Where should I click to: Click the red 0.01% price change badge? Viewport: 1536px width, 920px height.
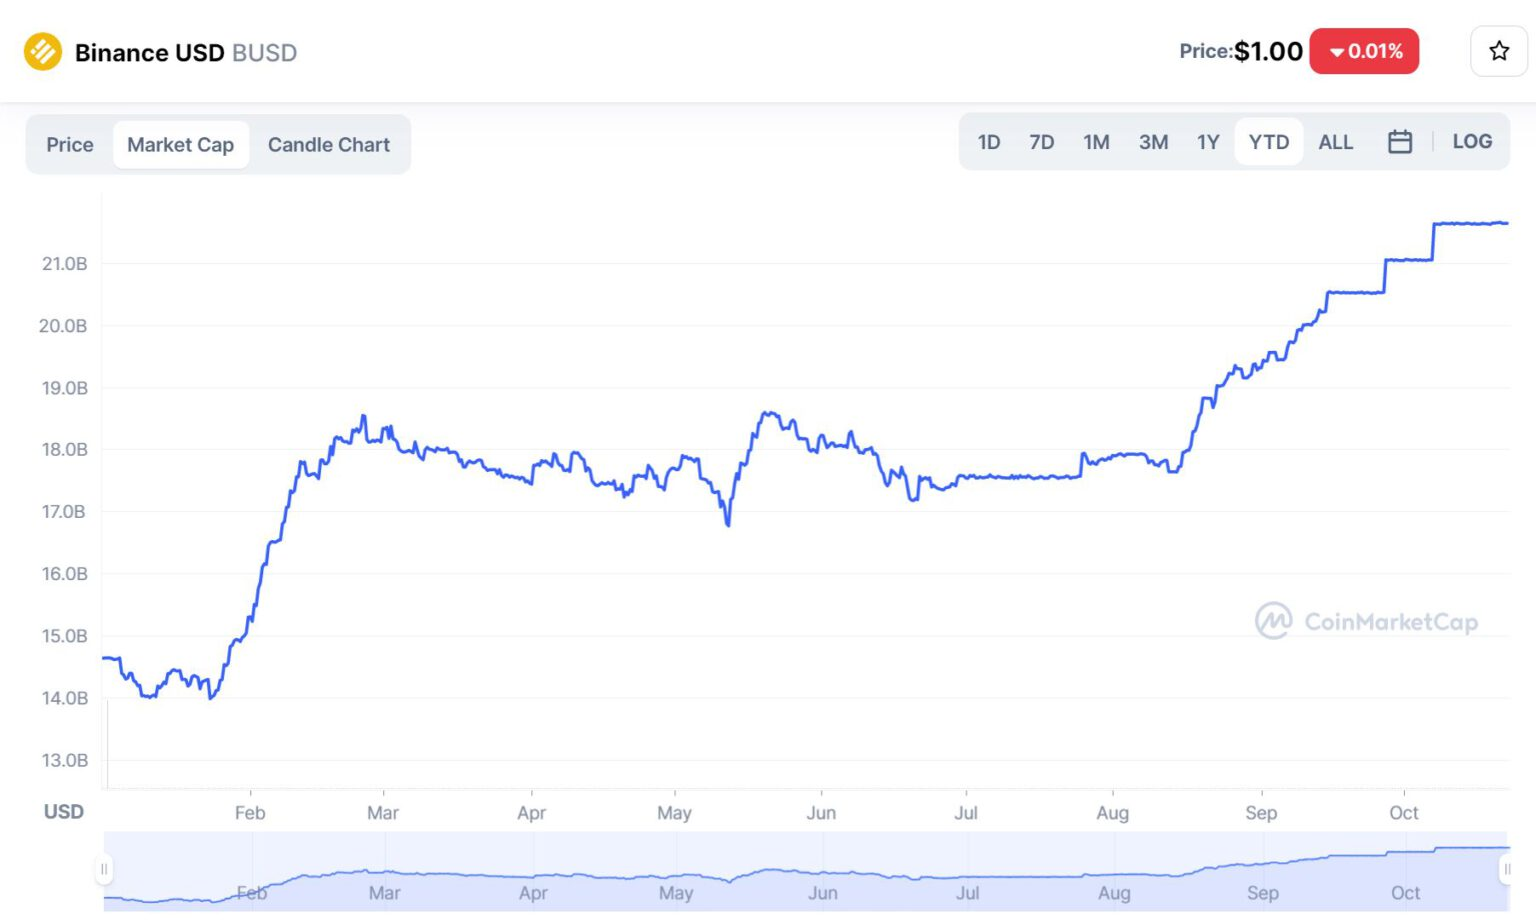[1364, 51]
